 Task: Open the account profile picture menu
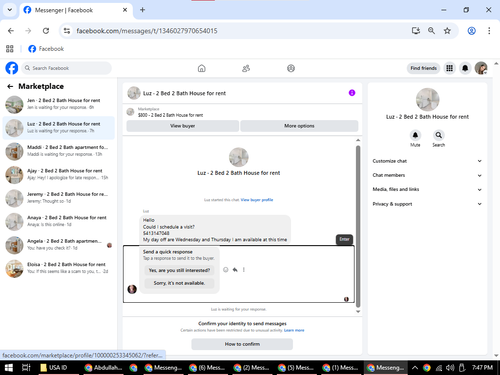(481, 68)
